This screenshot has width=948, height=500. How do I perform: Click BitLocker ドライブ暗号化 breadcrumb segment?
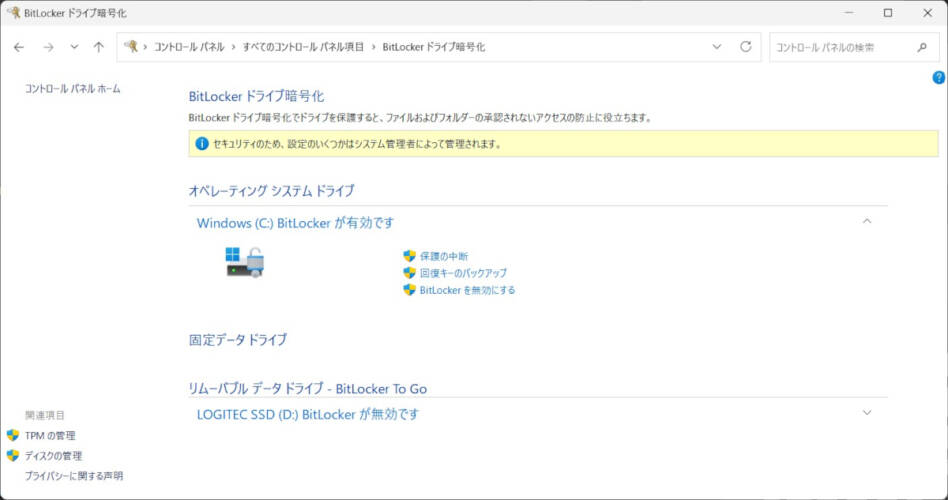click(433, 47)
